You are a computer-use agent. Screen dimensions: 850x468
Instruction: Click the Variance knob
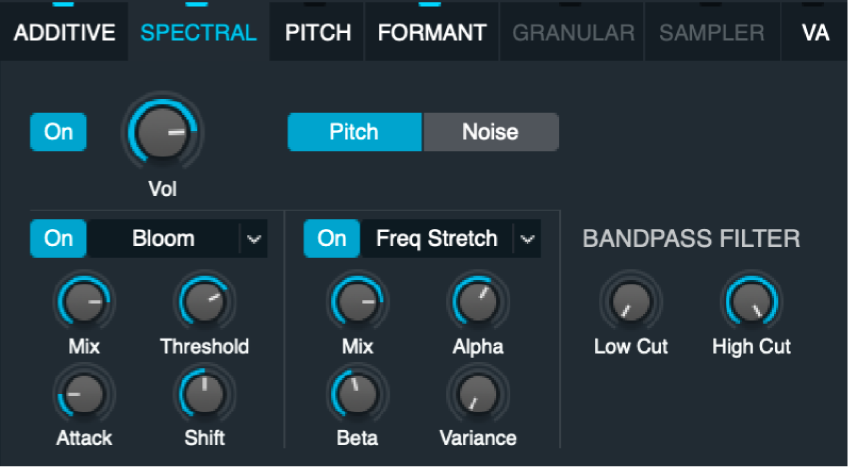(x=478, y=395)
